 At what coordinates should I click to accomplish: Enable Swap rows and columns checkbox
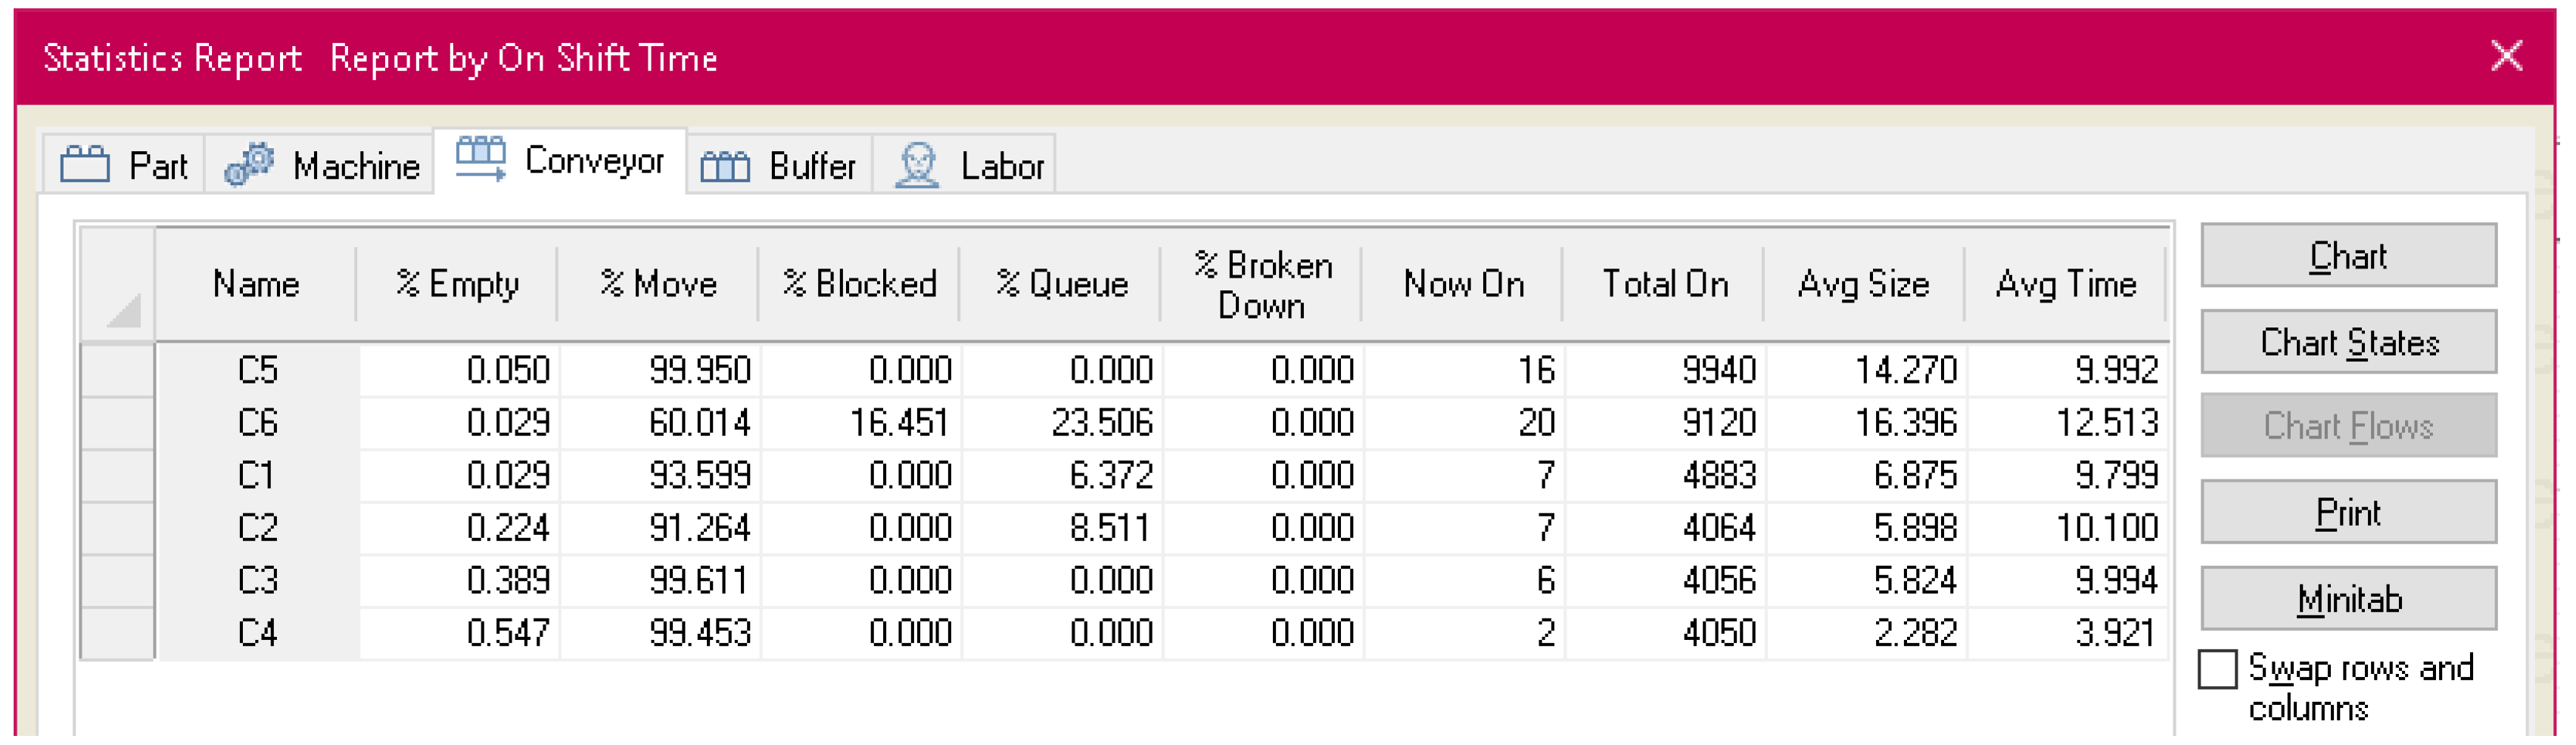2217,670
